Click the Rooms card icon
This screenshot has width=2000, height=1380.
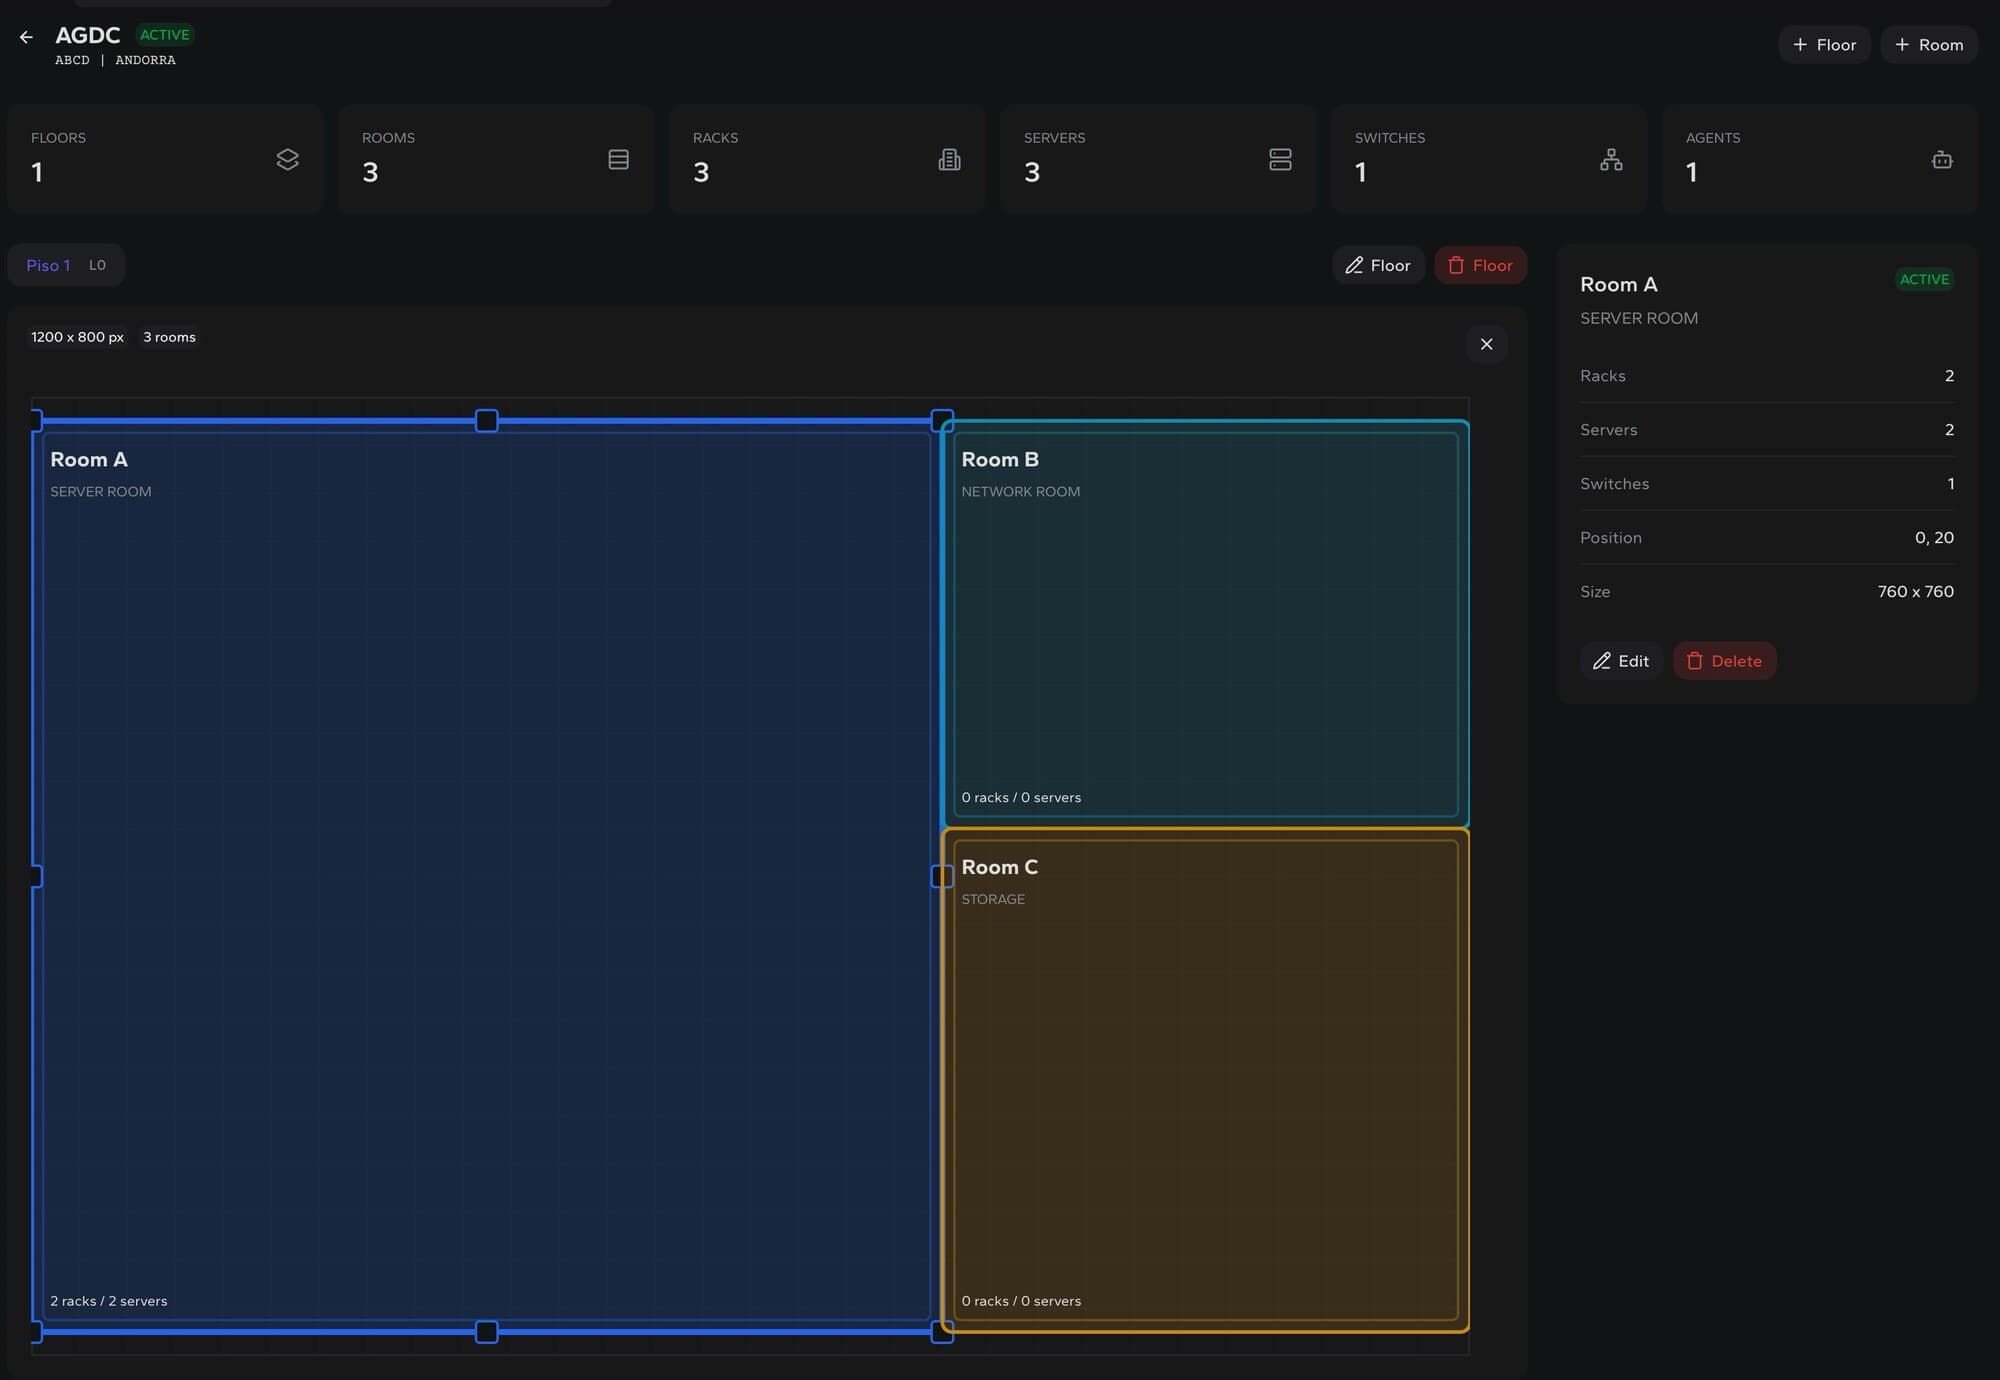click(618, 160)
